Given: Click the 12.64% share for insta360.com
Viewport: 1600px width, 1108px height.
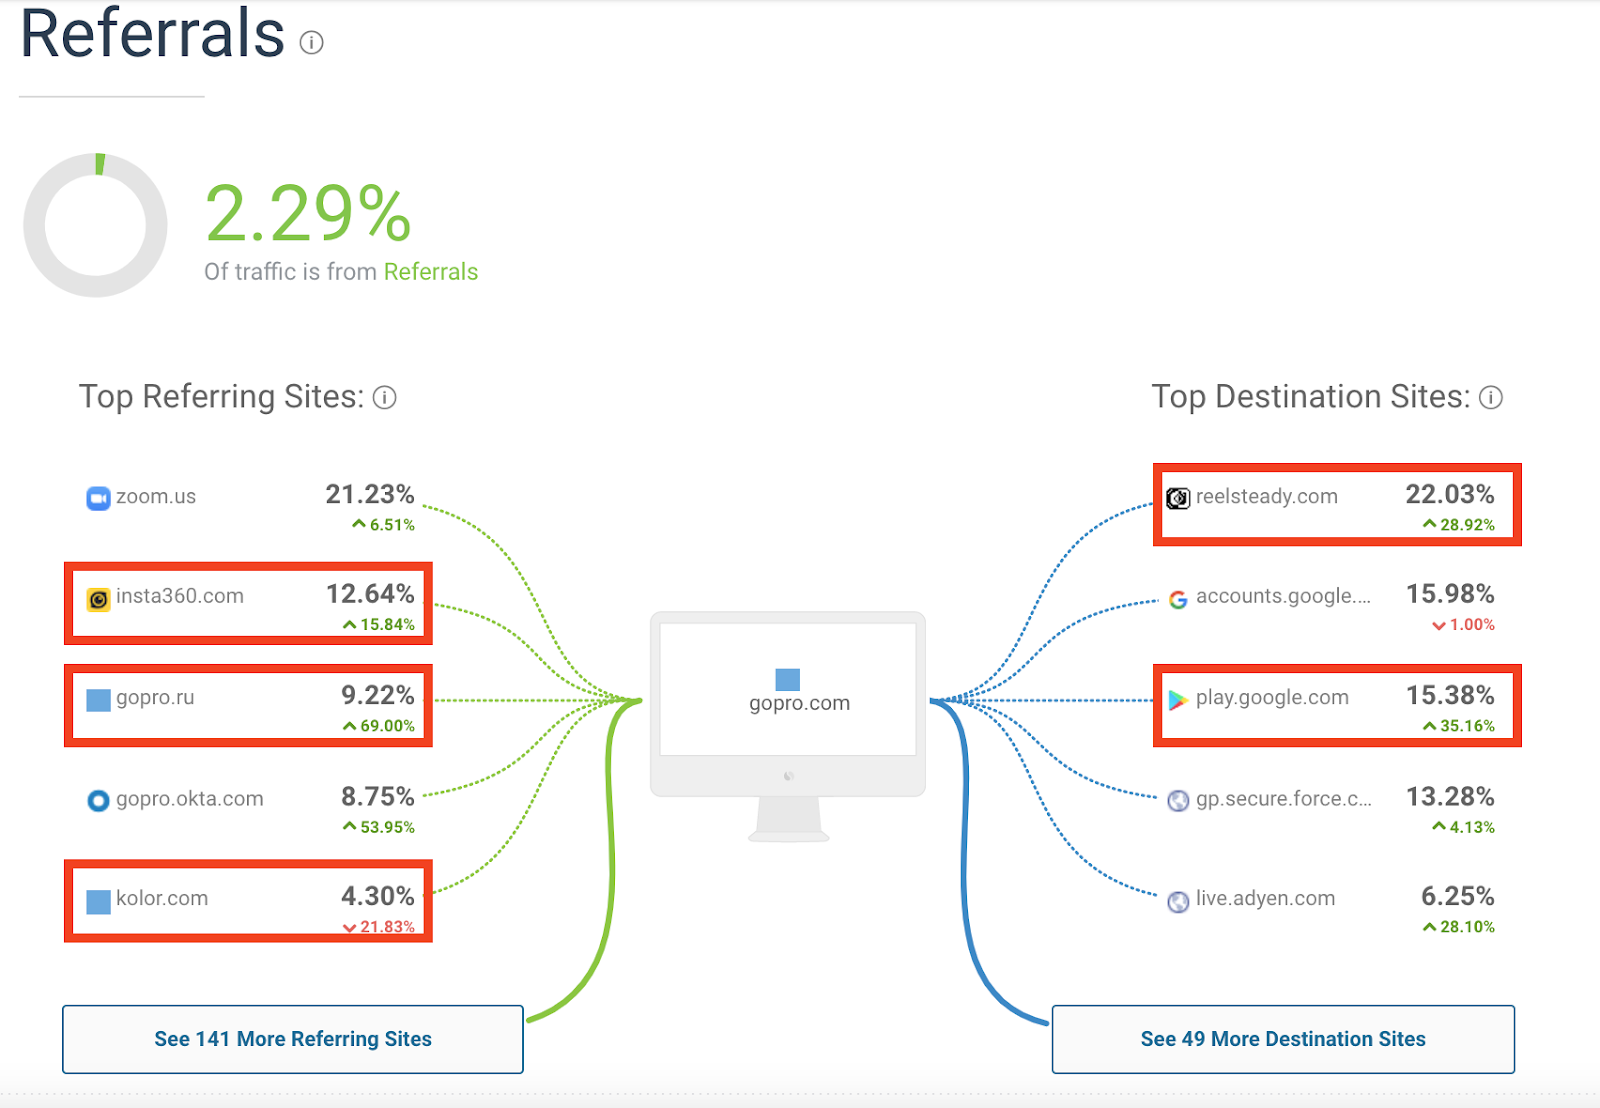Looking at the screenshot, I should [x=370, y=594].
